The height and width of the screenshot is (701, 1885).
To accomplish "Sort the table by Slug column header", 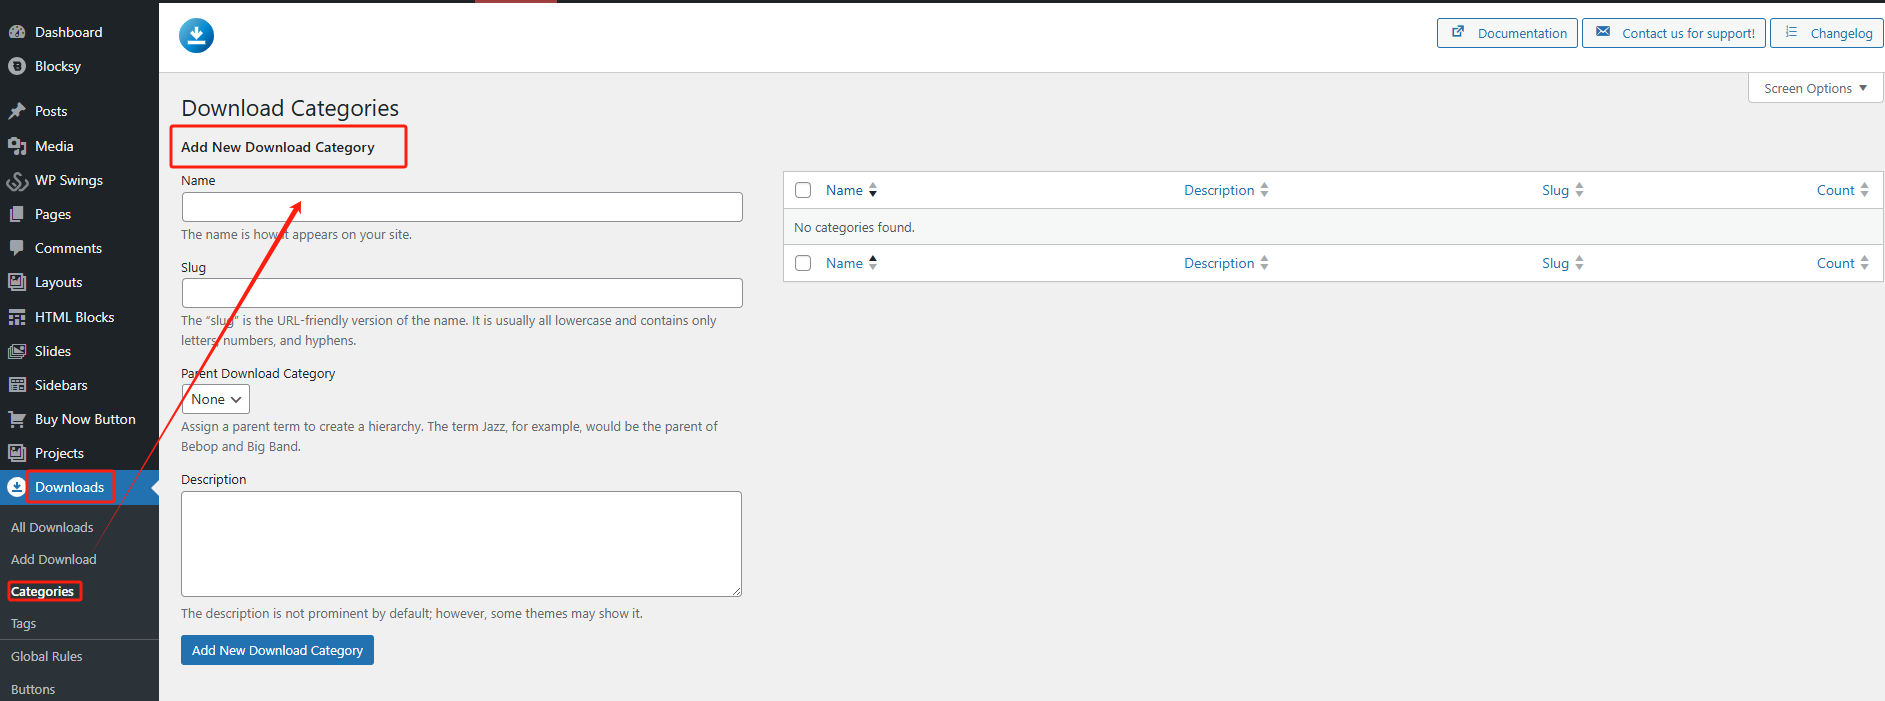I will [x=1555, y=190].
